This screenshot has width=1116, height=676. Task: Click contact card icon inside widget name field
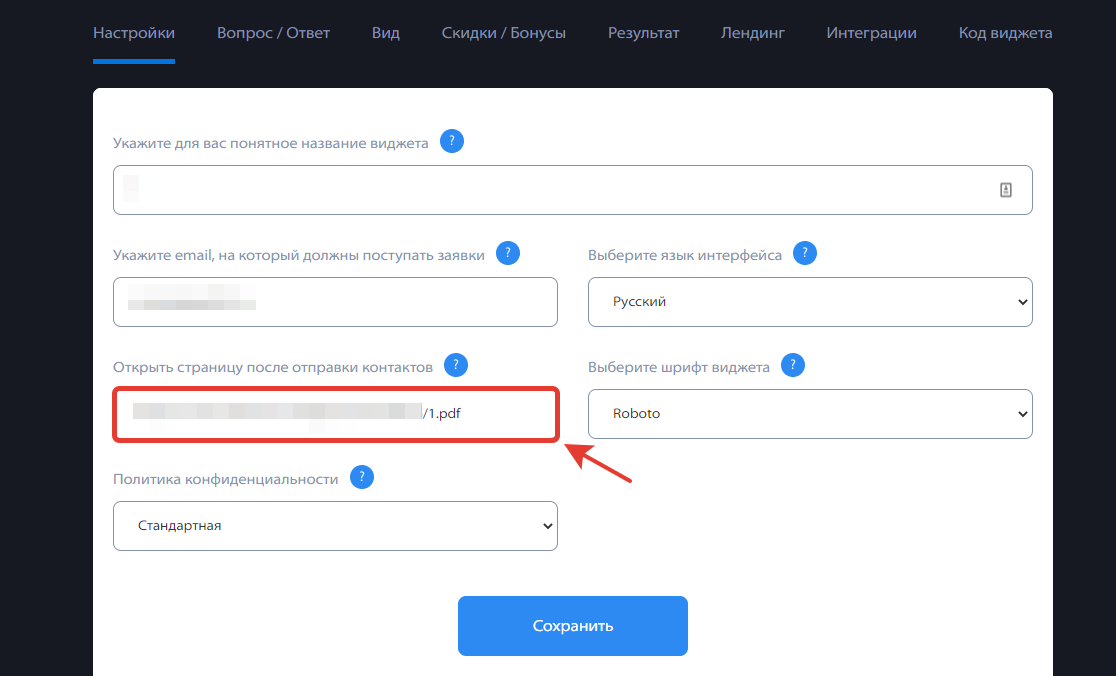point(1006,190)
